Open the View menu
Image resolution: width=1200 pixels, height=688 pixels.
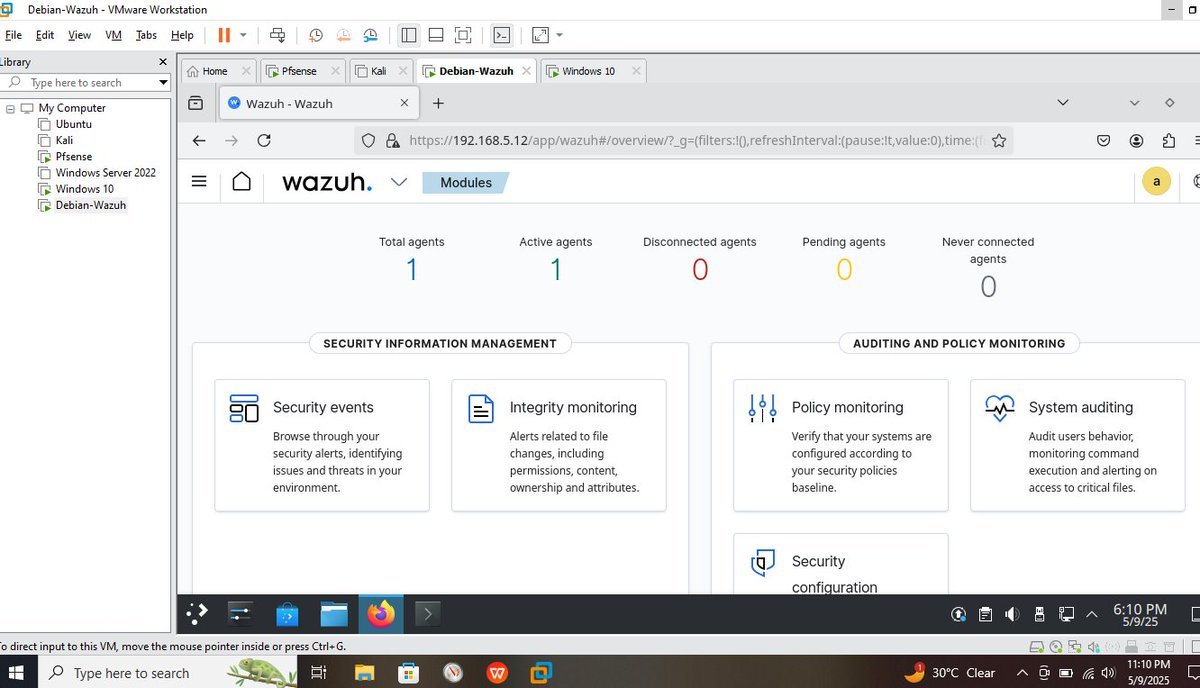79,35
